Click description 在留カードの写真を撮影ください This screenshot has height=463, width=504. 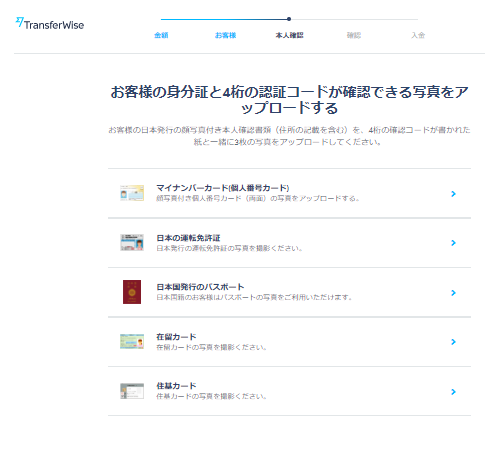click(x=211, y=347)
